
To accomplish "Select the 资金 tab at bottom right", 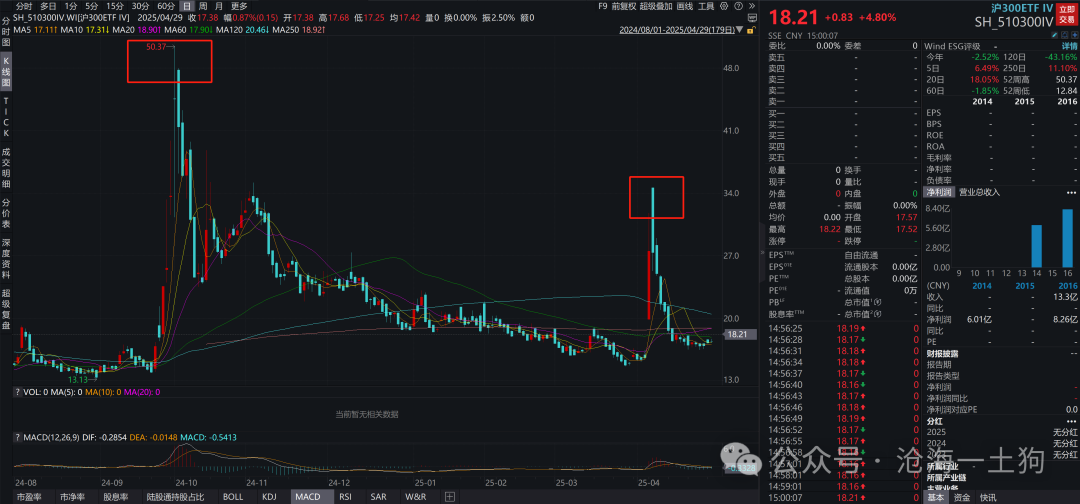I will (961, 497).
